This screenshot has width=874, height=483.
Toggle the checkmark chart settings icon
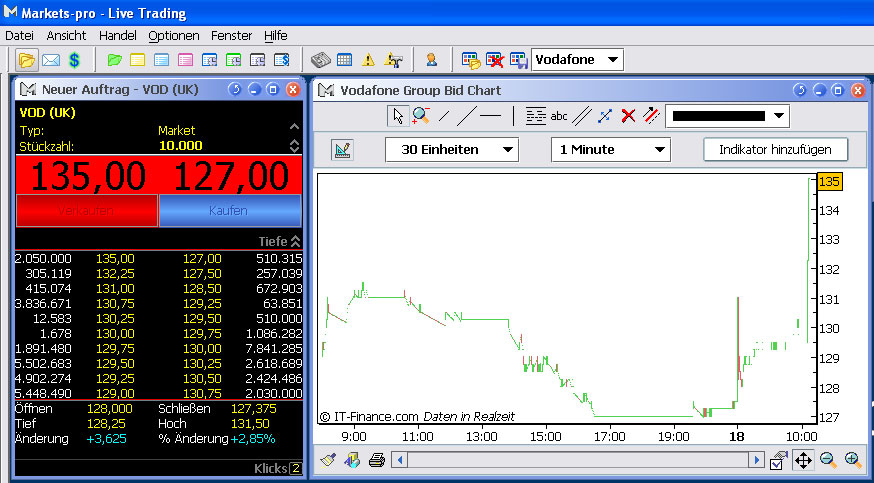779,460
